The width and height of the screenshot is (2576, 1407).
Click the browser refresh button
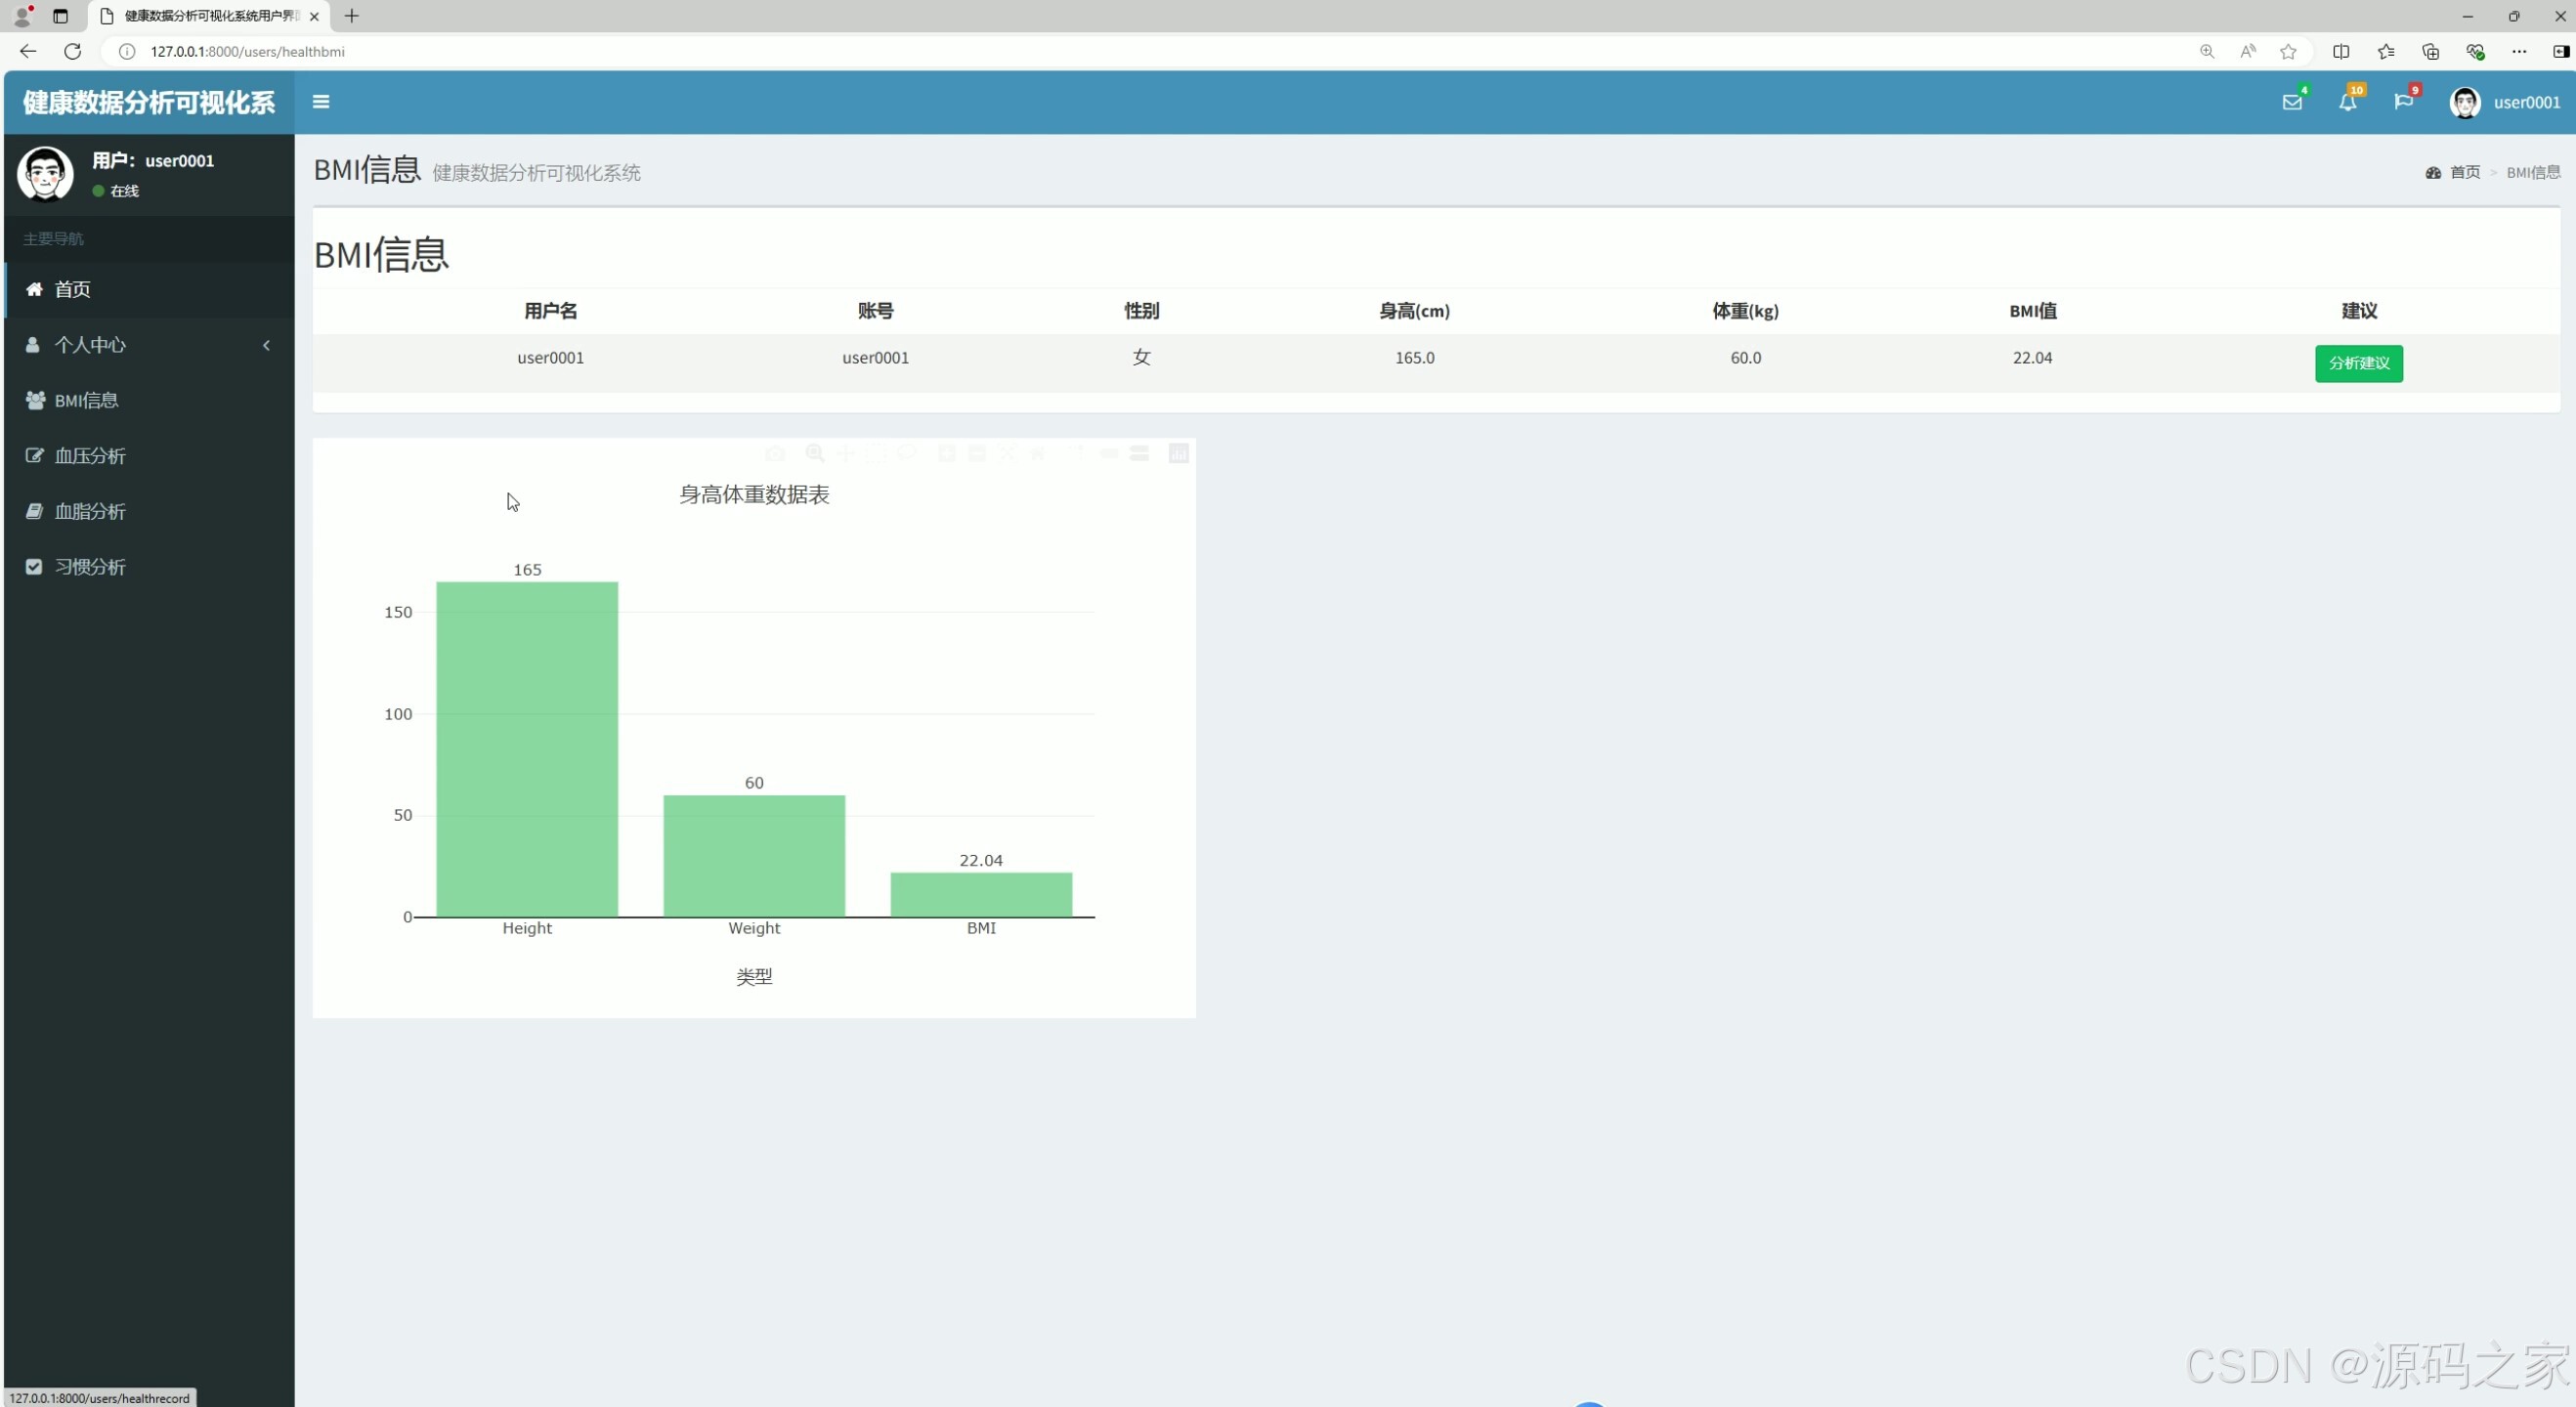[x=72, y=51]
